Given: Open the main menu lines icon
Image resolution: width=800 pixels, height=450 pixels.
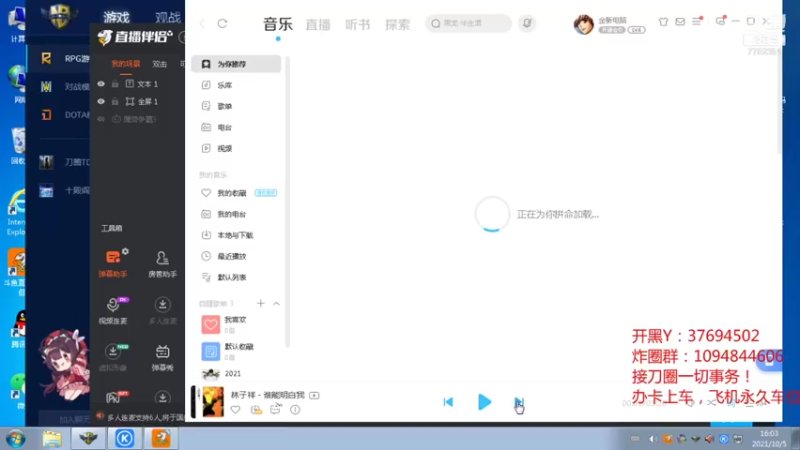Looking at the screenshot, I should click(697, 21).
